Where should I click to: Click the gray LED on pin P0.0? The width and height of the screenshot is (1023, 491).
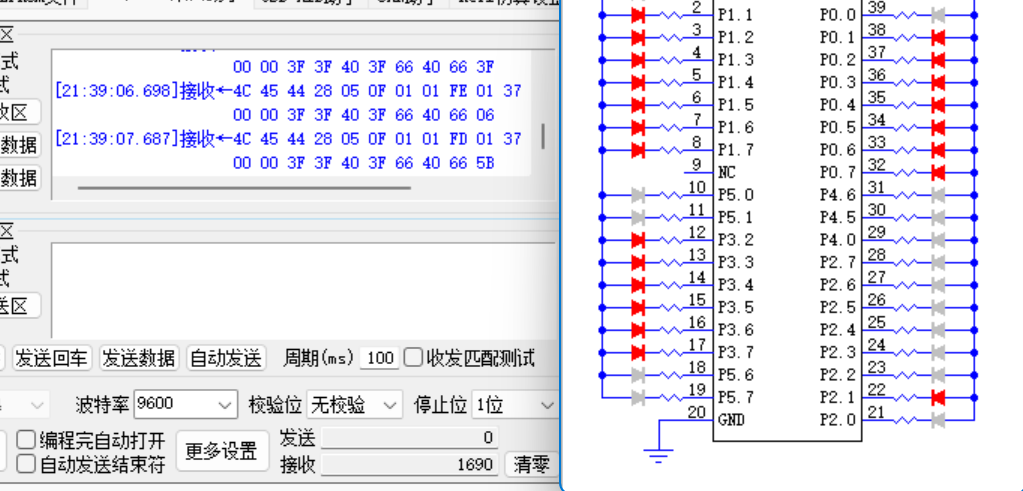pyautogui.click(x=938, y=15)
